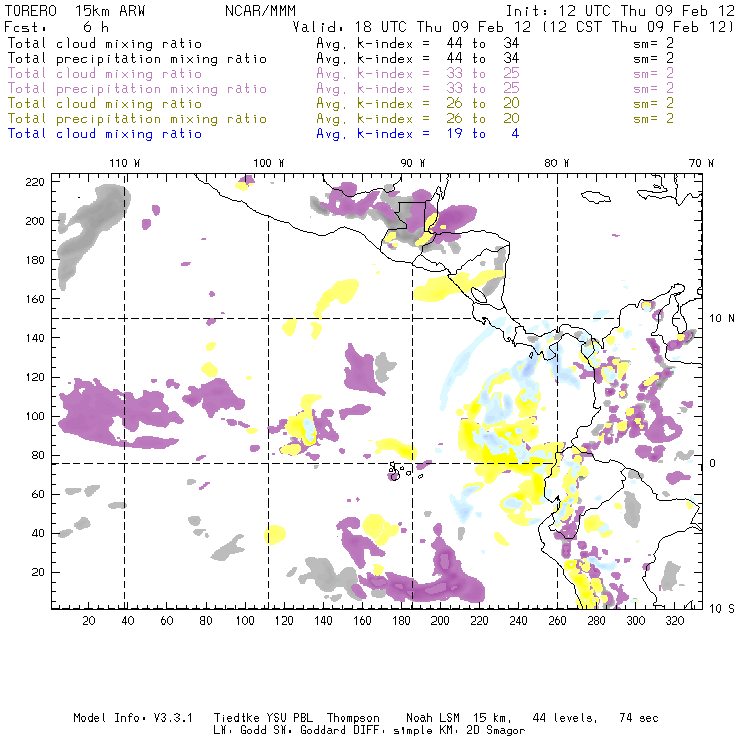Screen dimensions: 740x740
Task: Click the x-axis tick label "260"
Action: pos(557,621)
